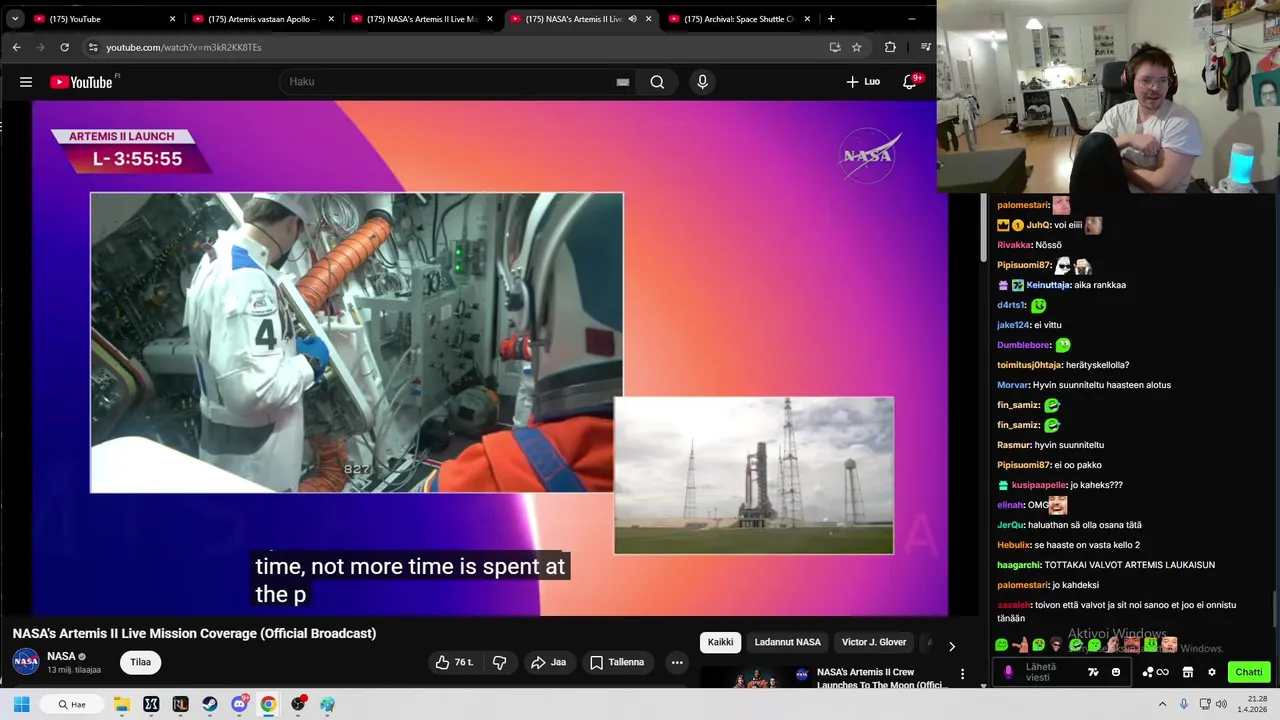This screenshot has height=720, width=1280.
Task: Open File Explorer from taskbar
Action: pyautogui.click(x=122, y=704)
